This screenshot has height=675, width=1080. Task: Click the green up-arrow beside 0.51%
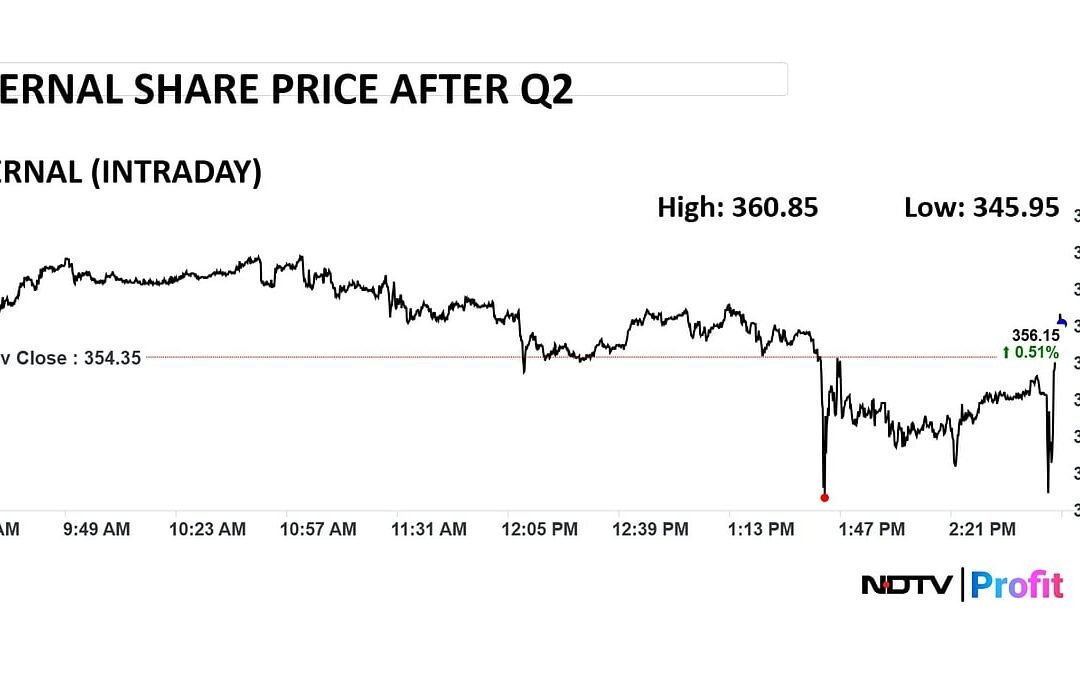tap(1006, 352)
